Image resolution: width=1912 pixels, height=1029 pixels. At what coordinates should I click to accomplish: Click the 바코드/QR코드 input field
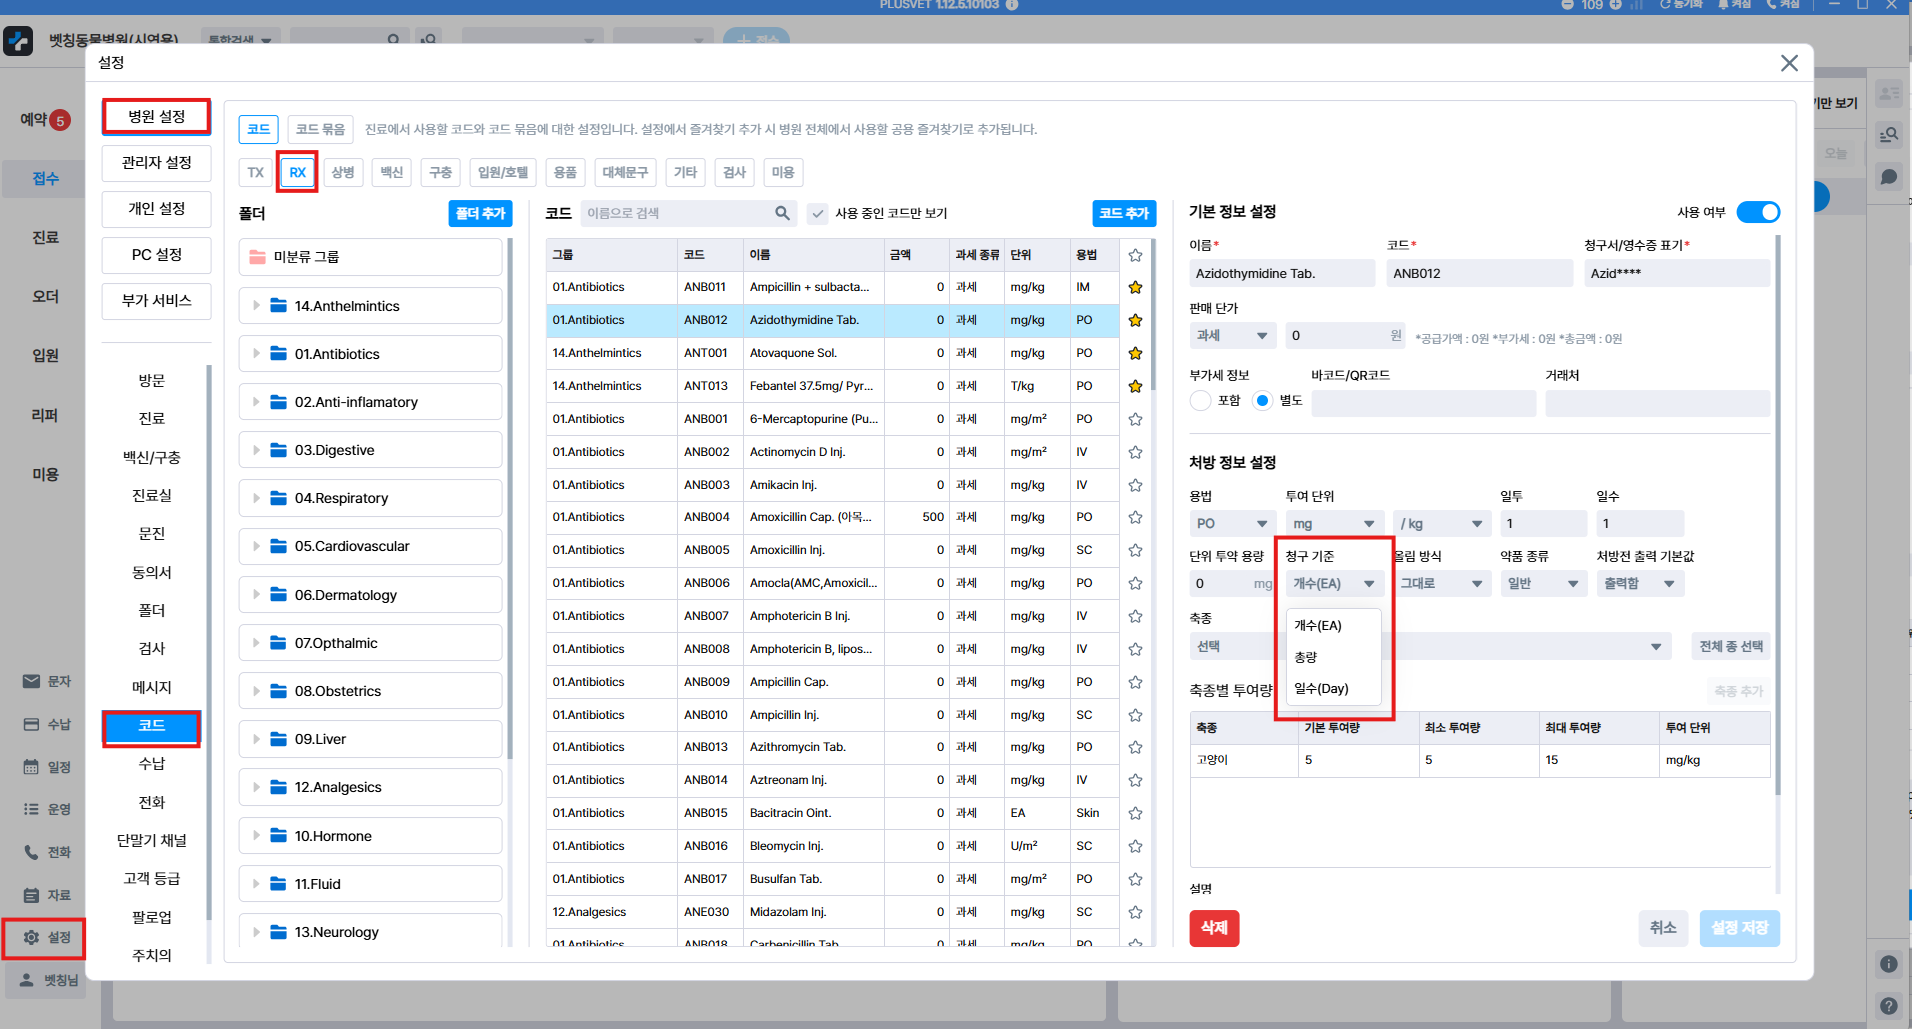[x=1422, y=403]
